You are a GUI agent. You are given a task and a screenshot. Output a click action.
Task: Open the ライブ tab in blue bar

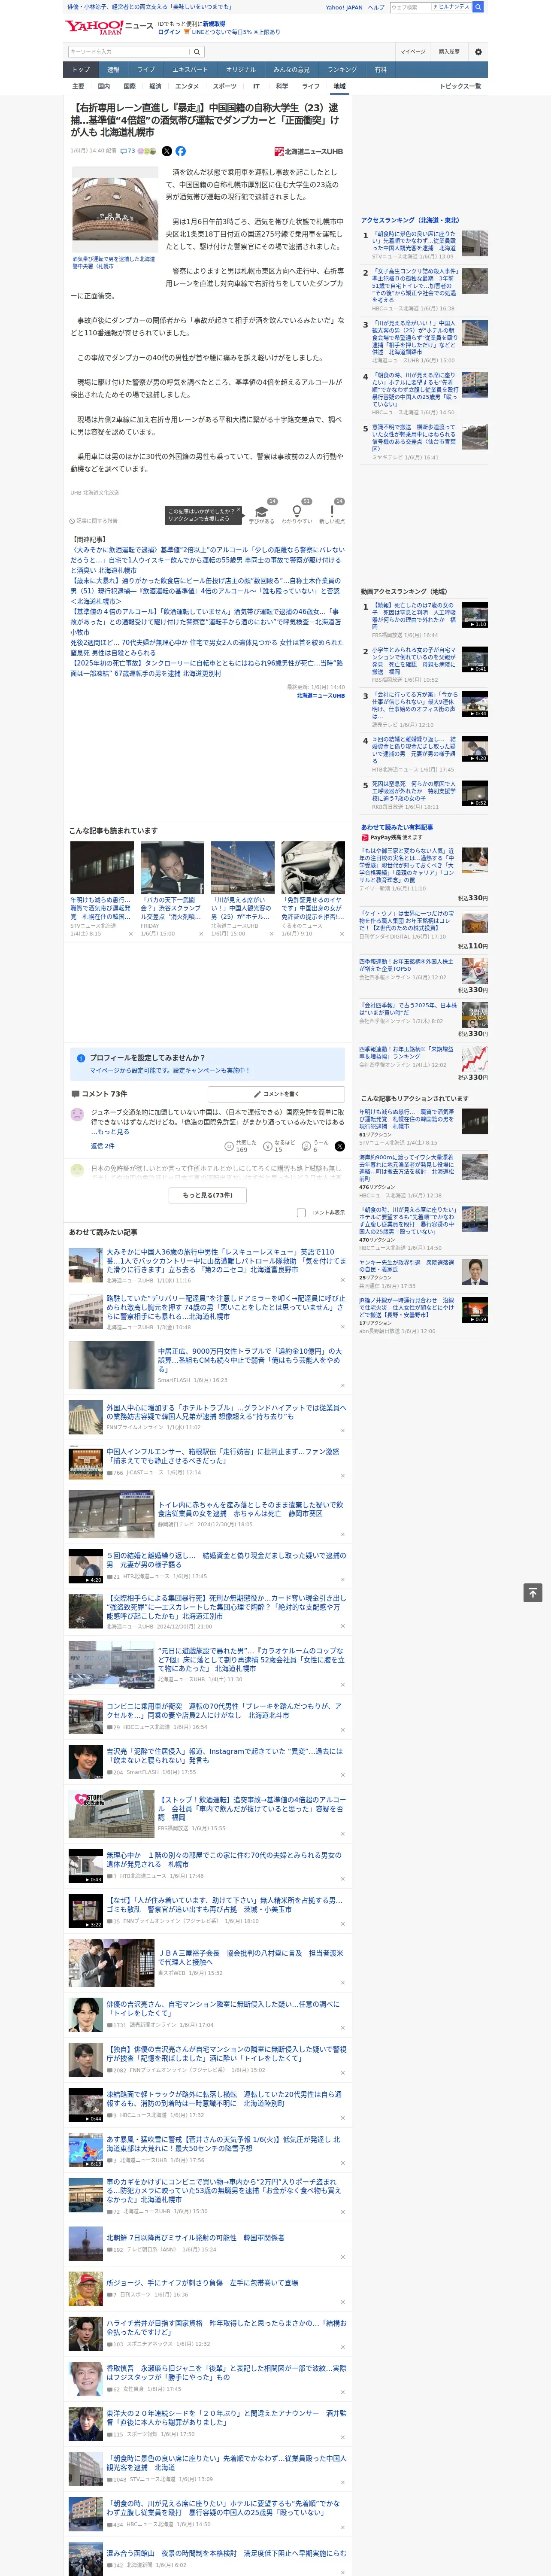[146, 70]
